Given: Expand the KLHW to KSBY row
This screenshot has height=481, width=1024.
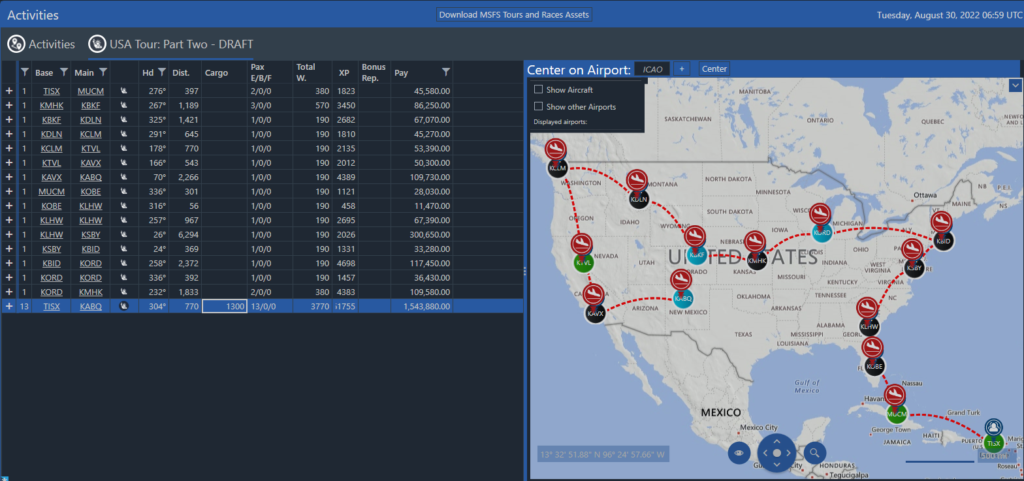Looking at the screenshot, I should click(9, 235).
